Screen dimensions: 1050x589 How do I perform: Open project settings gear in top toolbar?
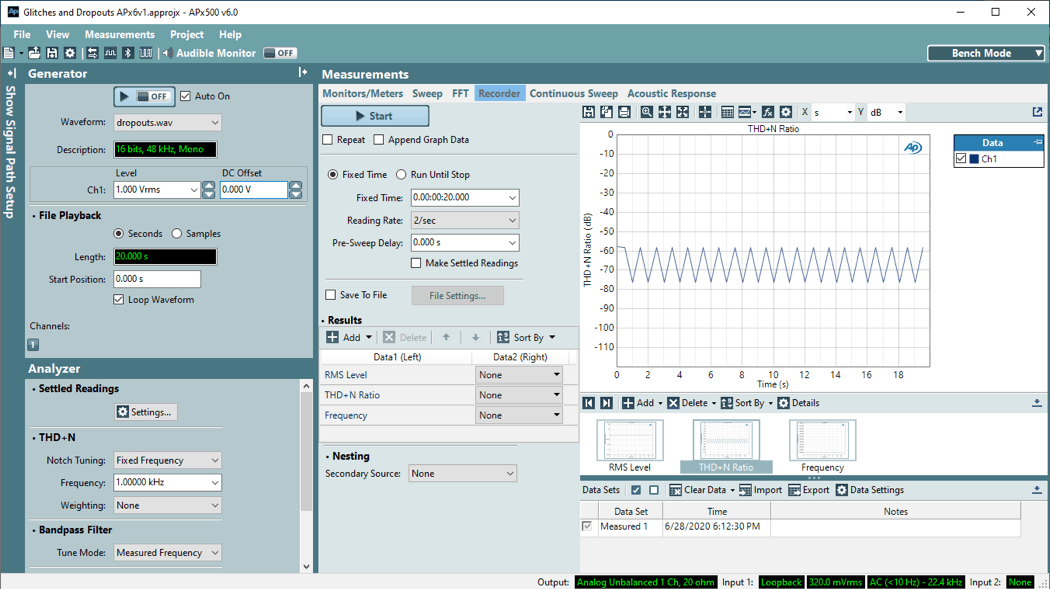tap(69, 53)
